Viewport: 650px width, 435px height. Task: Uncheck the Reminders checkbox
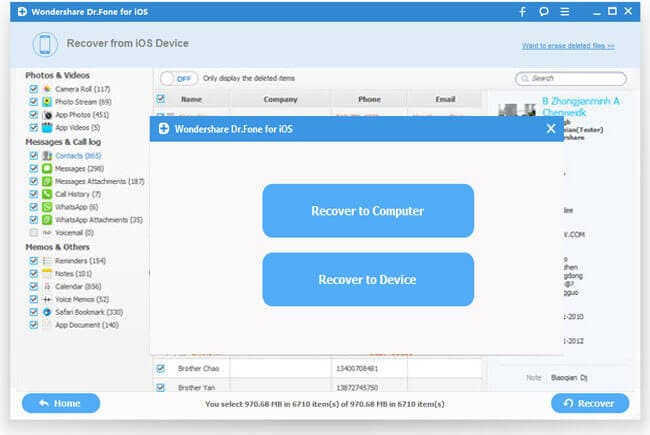pyautogui.click(x=34, y=261)
